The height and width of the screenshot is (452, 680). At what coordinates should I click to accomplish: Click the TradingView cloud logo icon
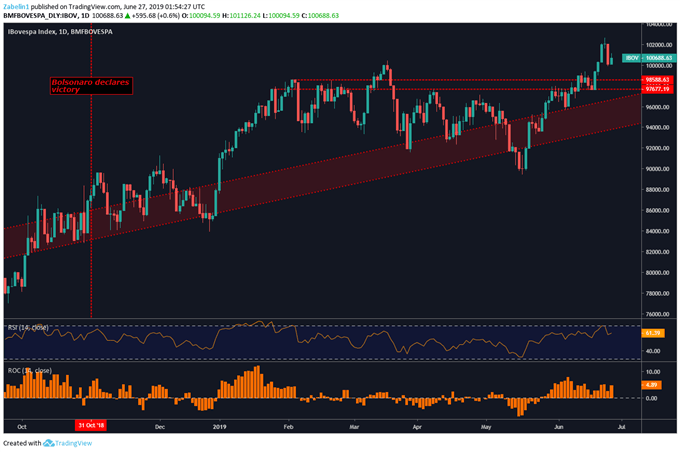49,443
